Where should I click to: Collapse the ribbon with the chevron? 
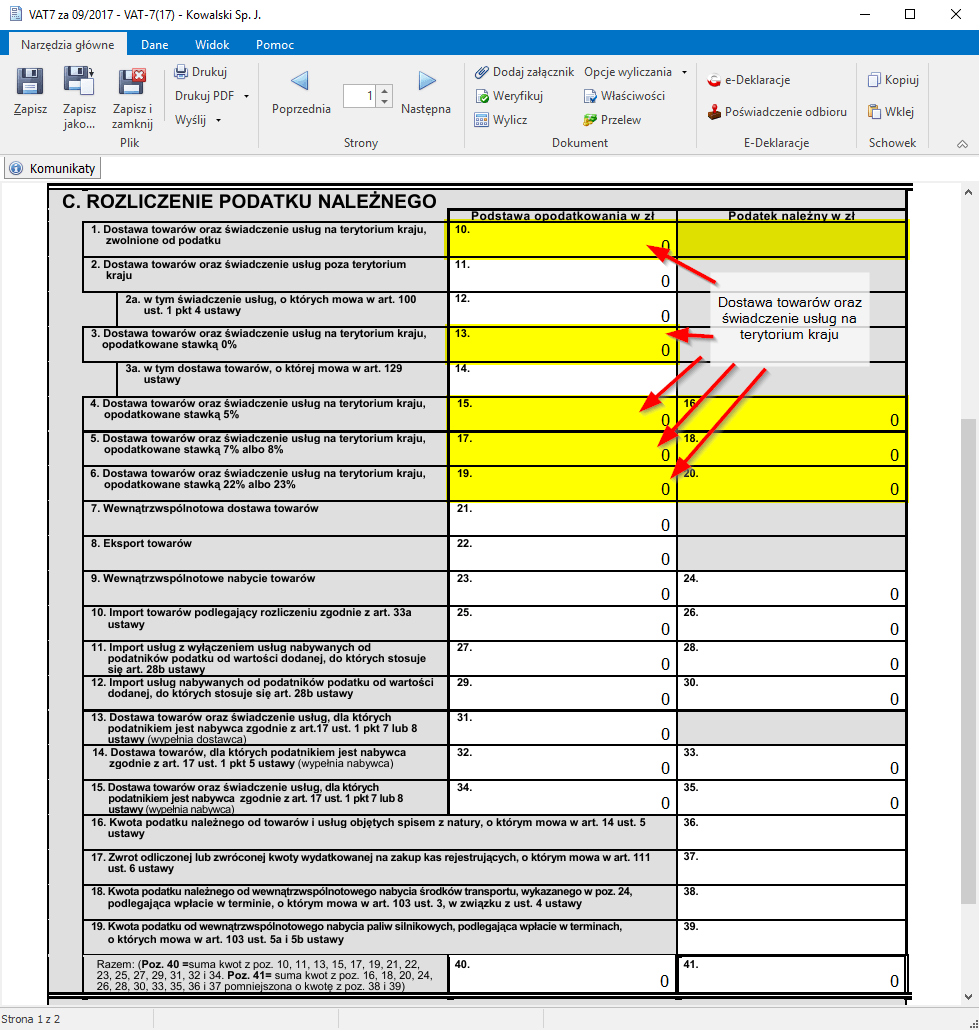click(x=962, y=144)
